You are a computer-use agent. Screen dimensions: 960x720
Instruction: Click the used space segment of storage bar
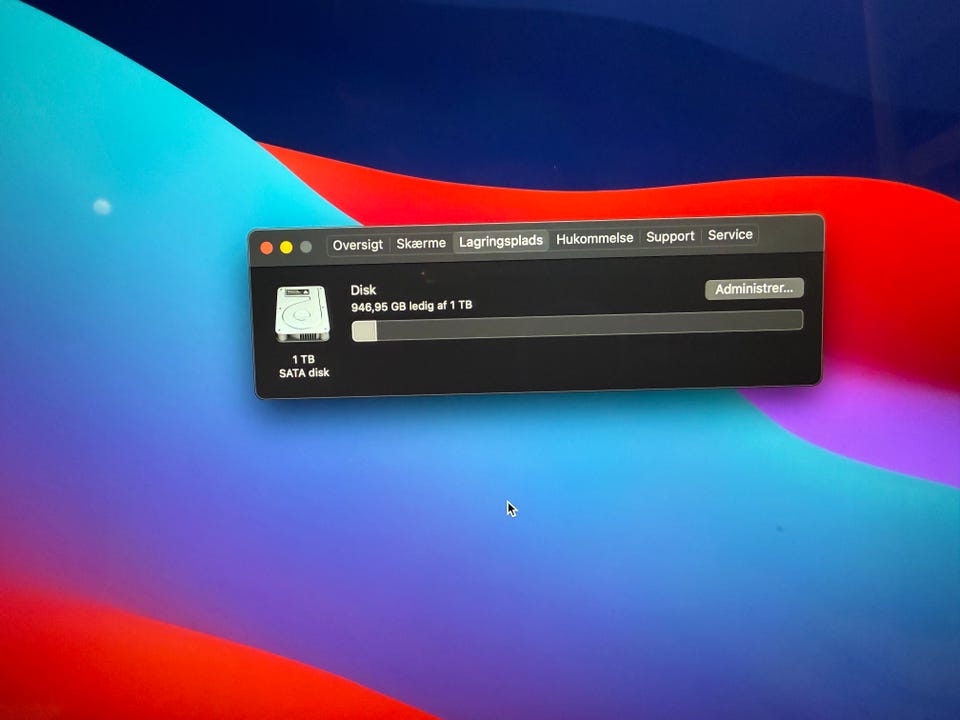pyautogui.click(x=364, y=331)
